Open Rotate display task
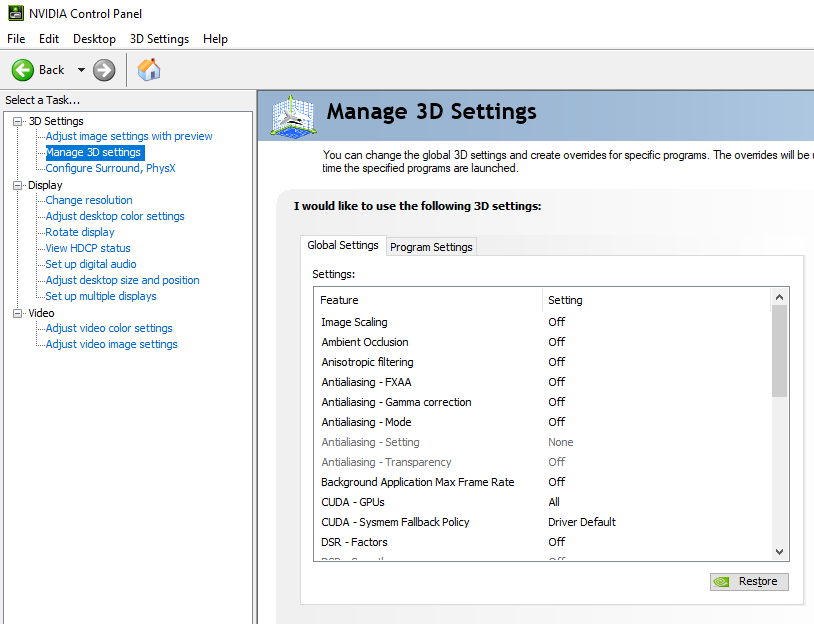The height and width of the screenshot is (624, 814). [79, 232]
